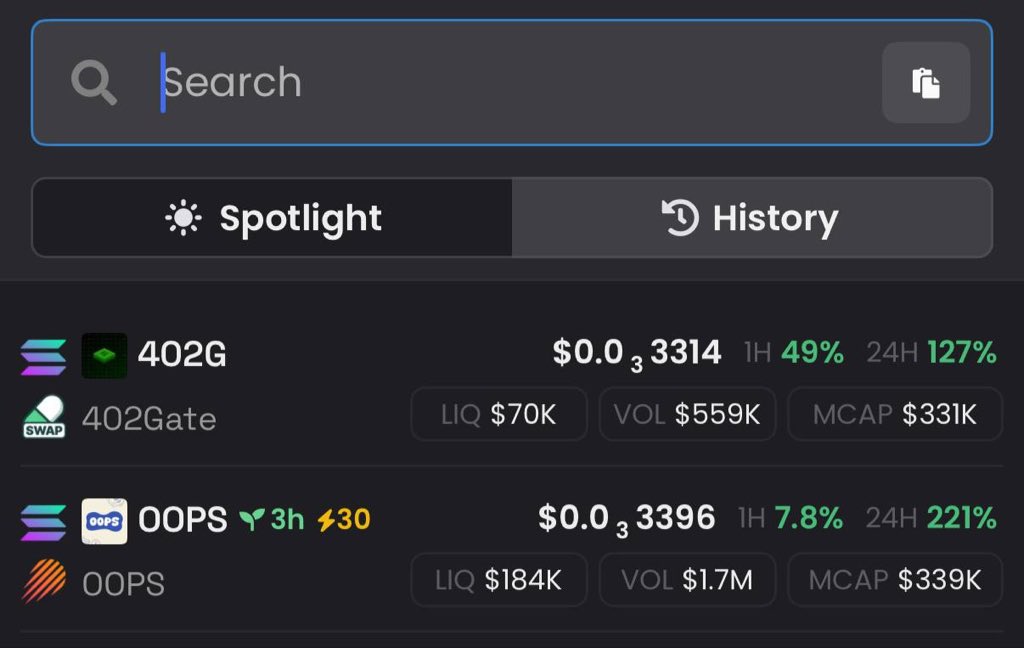Click the 402G 1H change 49%
The image size is (1024, 648).
[x=794, y=353]
